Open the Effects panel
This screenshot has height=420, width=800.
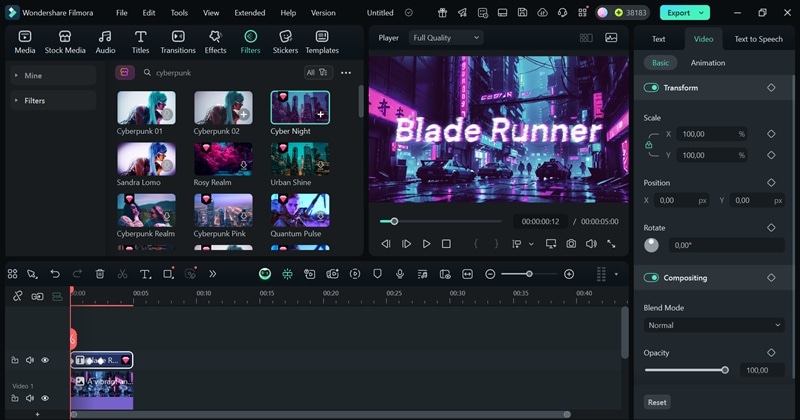[215, 42]
